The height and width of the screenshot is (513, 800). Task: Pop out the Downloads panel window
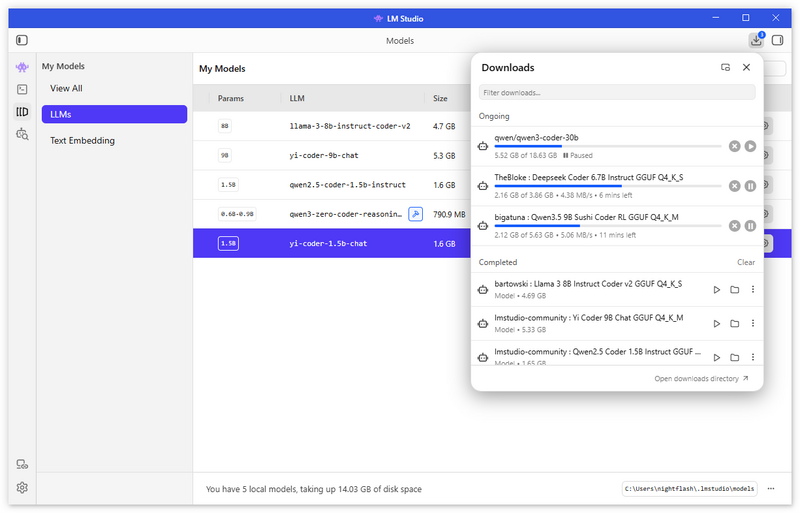[725, 67]
